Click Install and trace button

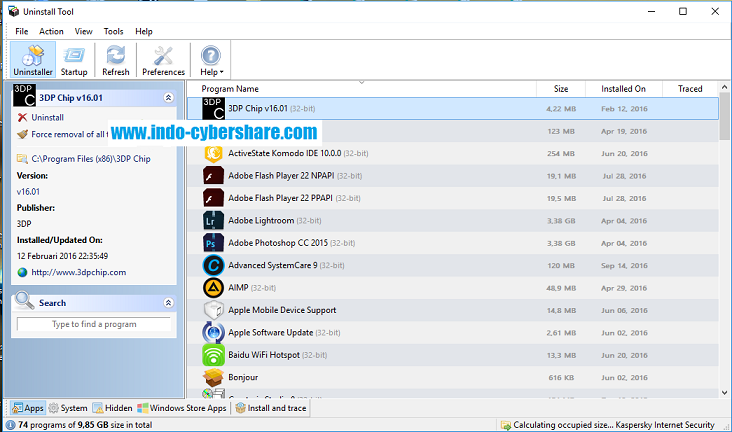pos(271,408)
